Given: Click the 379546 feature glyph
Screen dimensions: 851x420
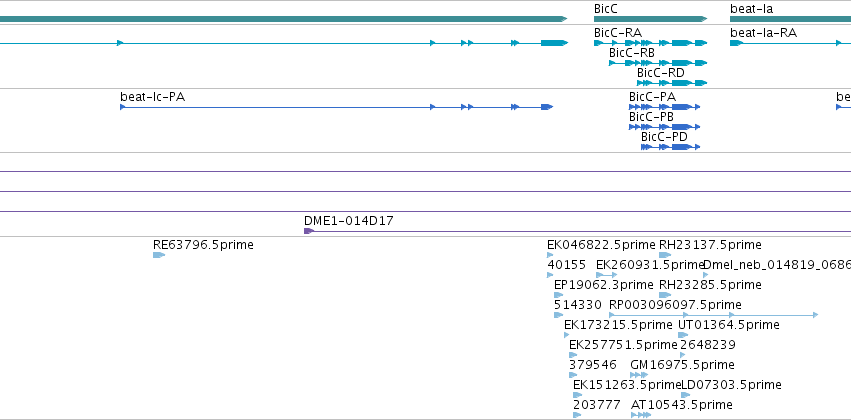Looking at the screenshot, I should point(573,375).
